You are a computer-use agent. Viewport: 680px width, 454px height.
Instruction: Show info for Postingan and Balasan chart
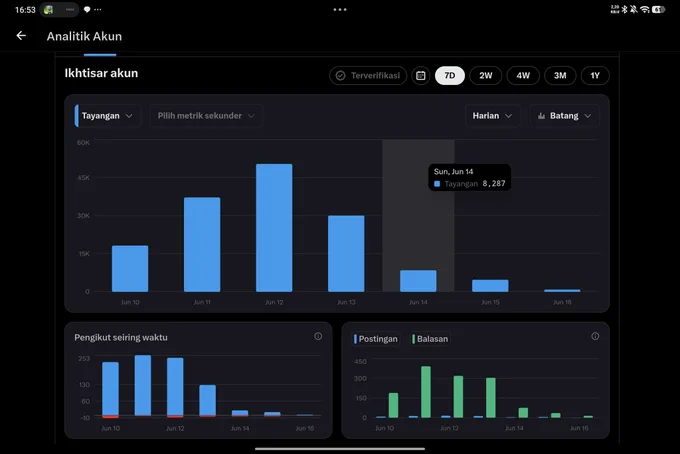point(595,336)
